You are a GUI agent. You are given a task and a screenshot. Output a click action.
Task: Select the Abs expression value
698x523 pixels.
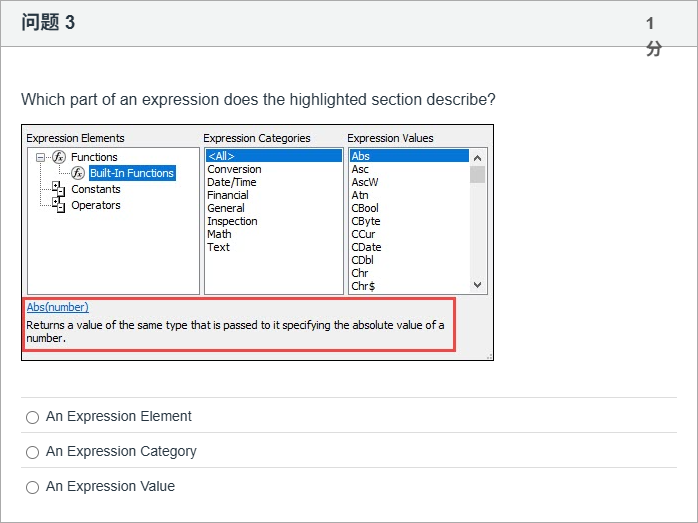[361, 156]
